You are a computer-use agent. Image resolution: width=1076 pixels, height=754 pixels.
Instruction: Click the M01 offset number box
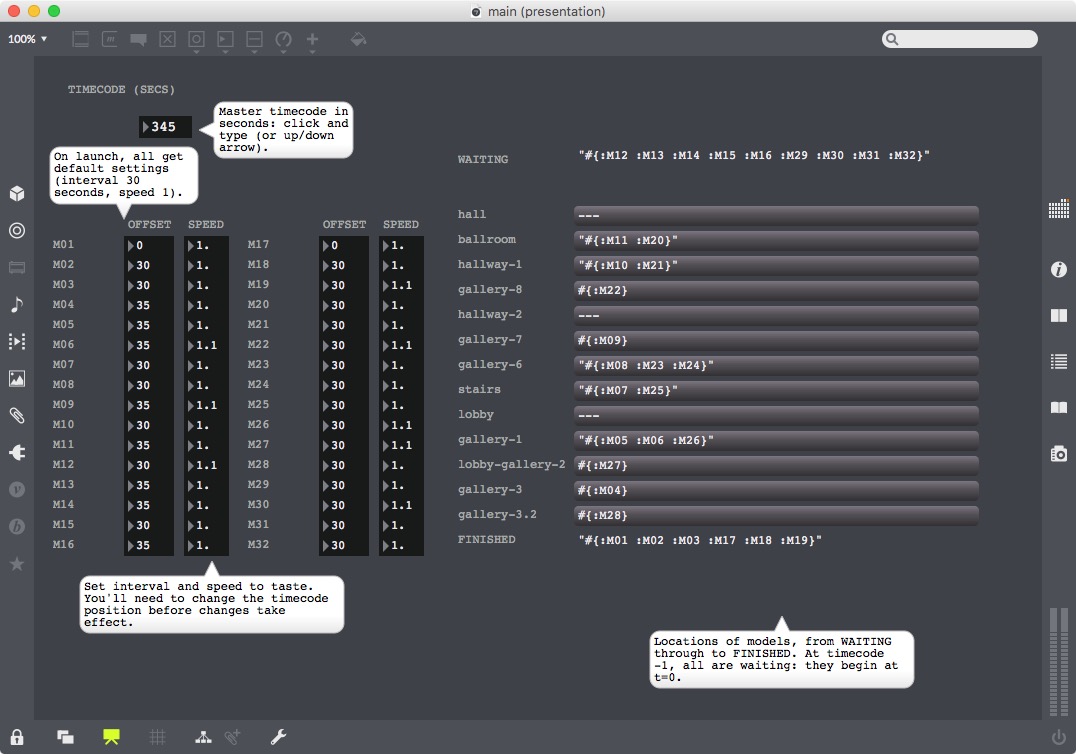pos(149,245)
